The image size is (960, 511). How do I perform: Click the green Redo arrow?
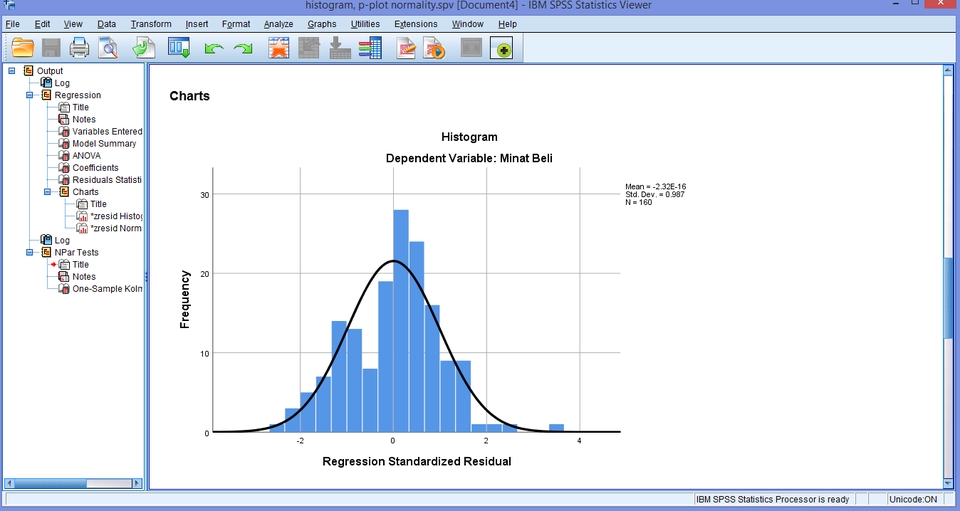tap(243, 48)
